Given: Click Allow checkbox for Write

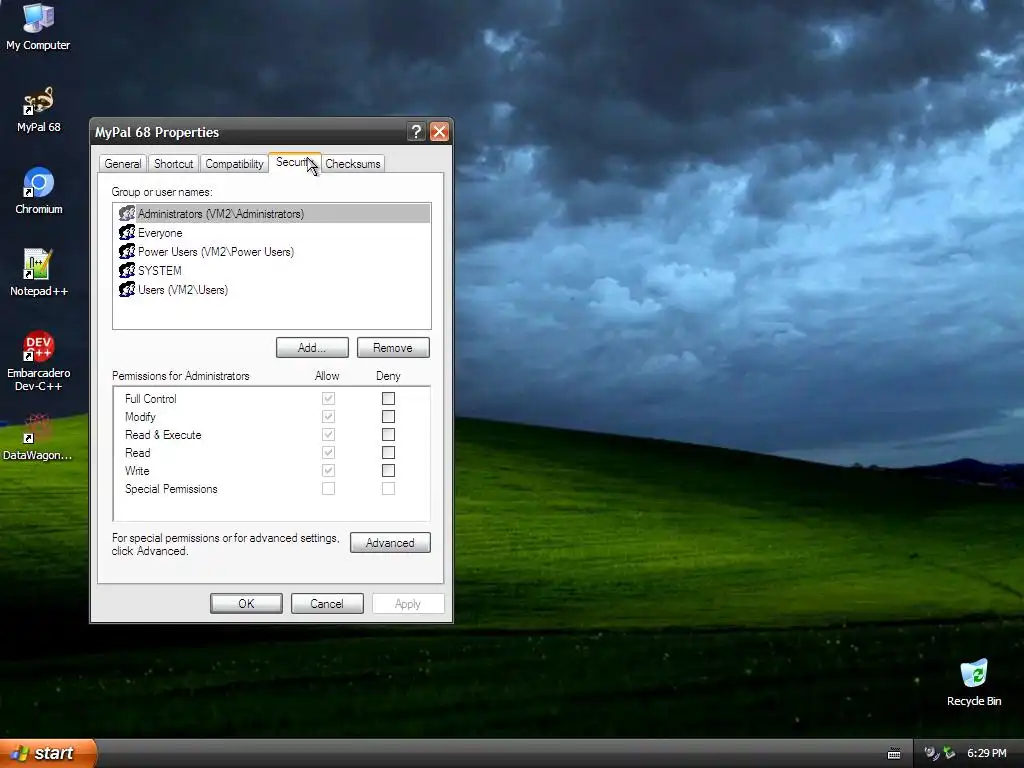Looking at the screenshot, I should coord(328,470).
